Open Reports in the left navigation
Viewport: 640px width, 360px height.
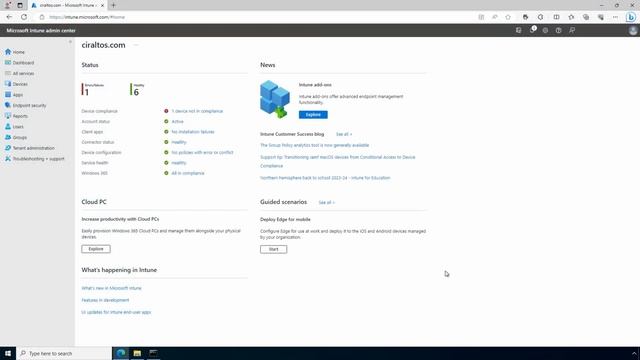pos(16,116)
